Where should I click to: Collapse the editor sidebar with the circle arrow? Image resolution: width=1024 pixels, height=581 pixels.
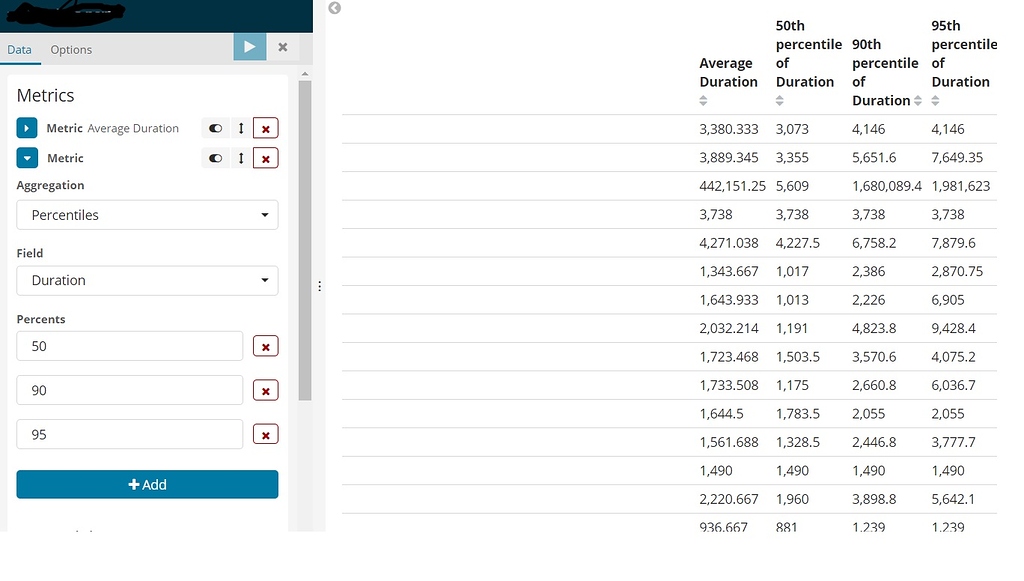tap(333, 8)
